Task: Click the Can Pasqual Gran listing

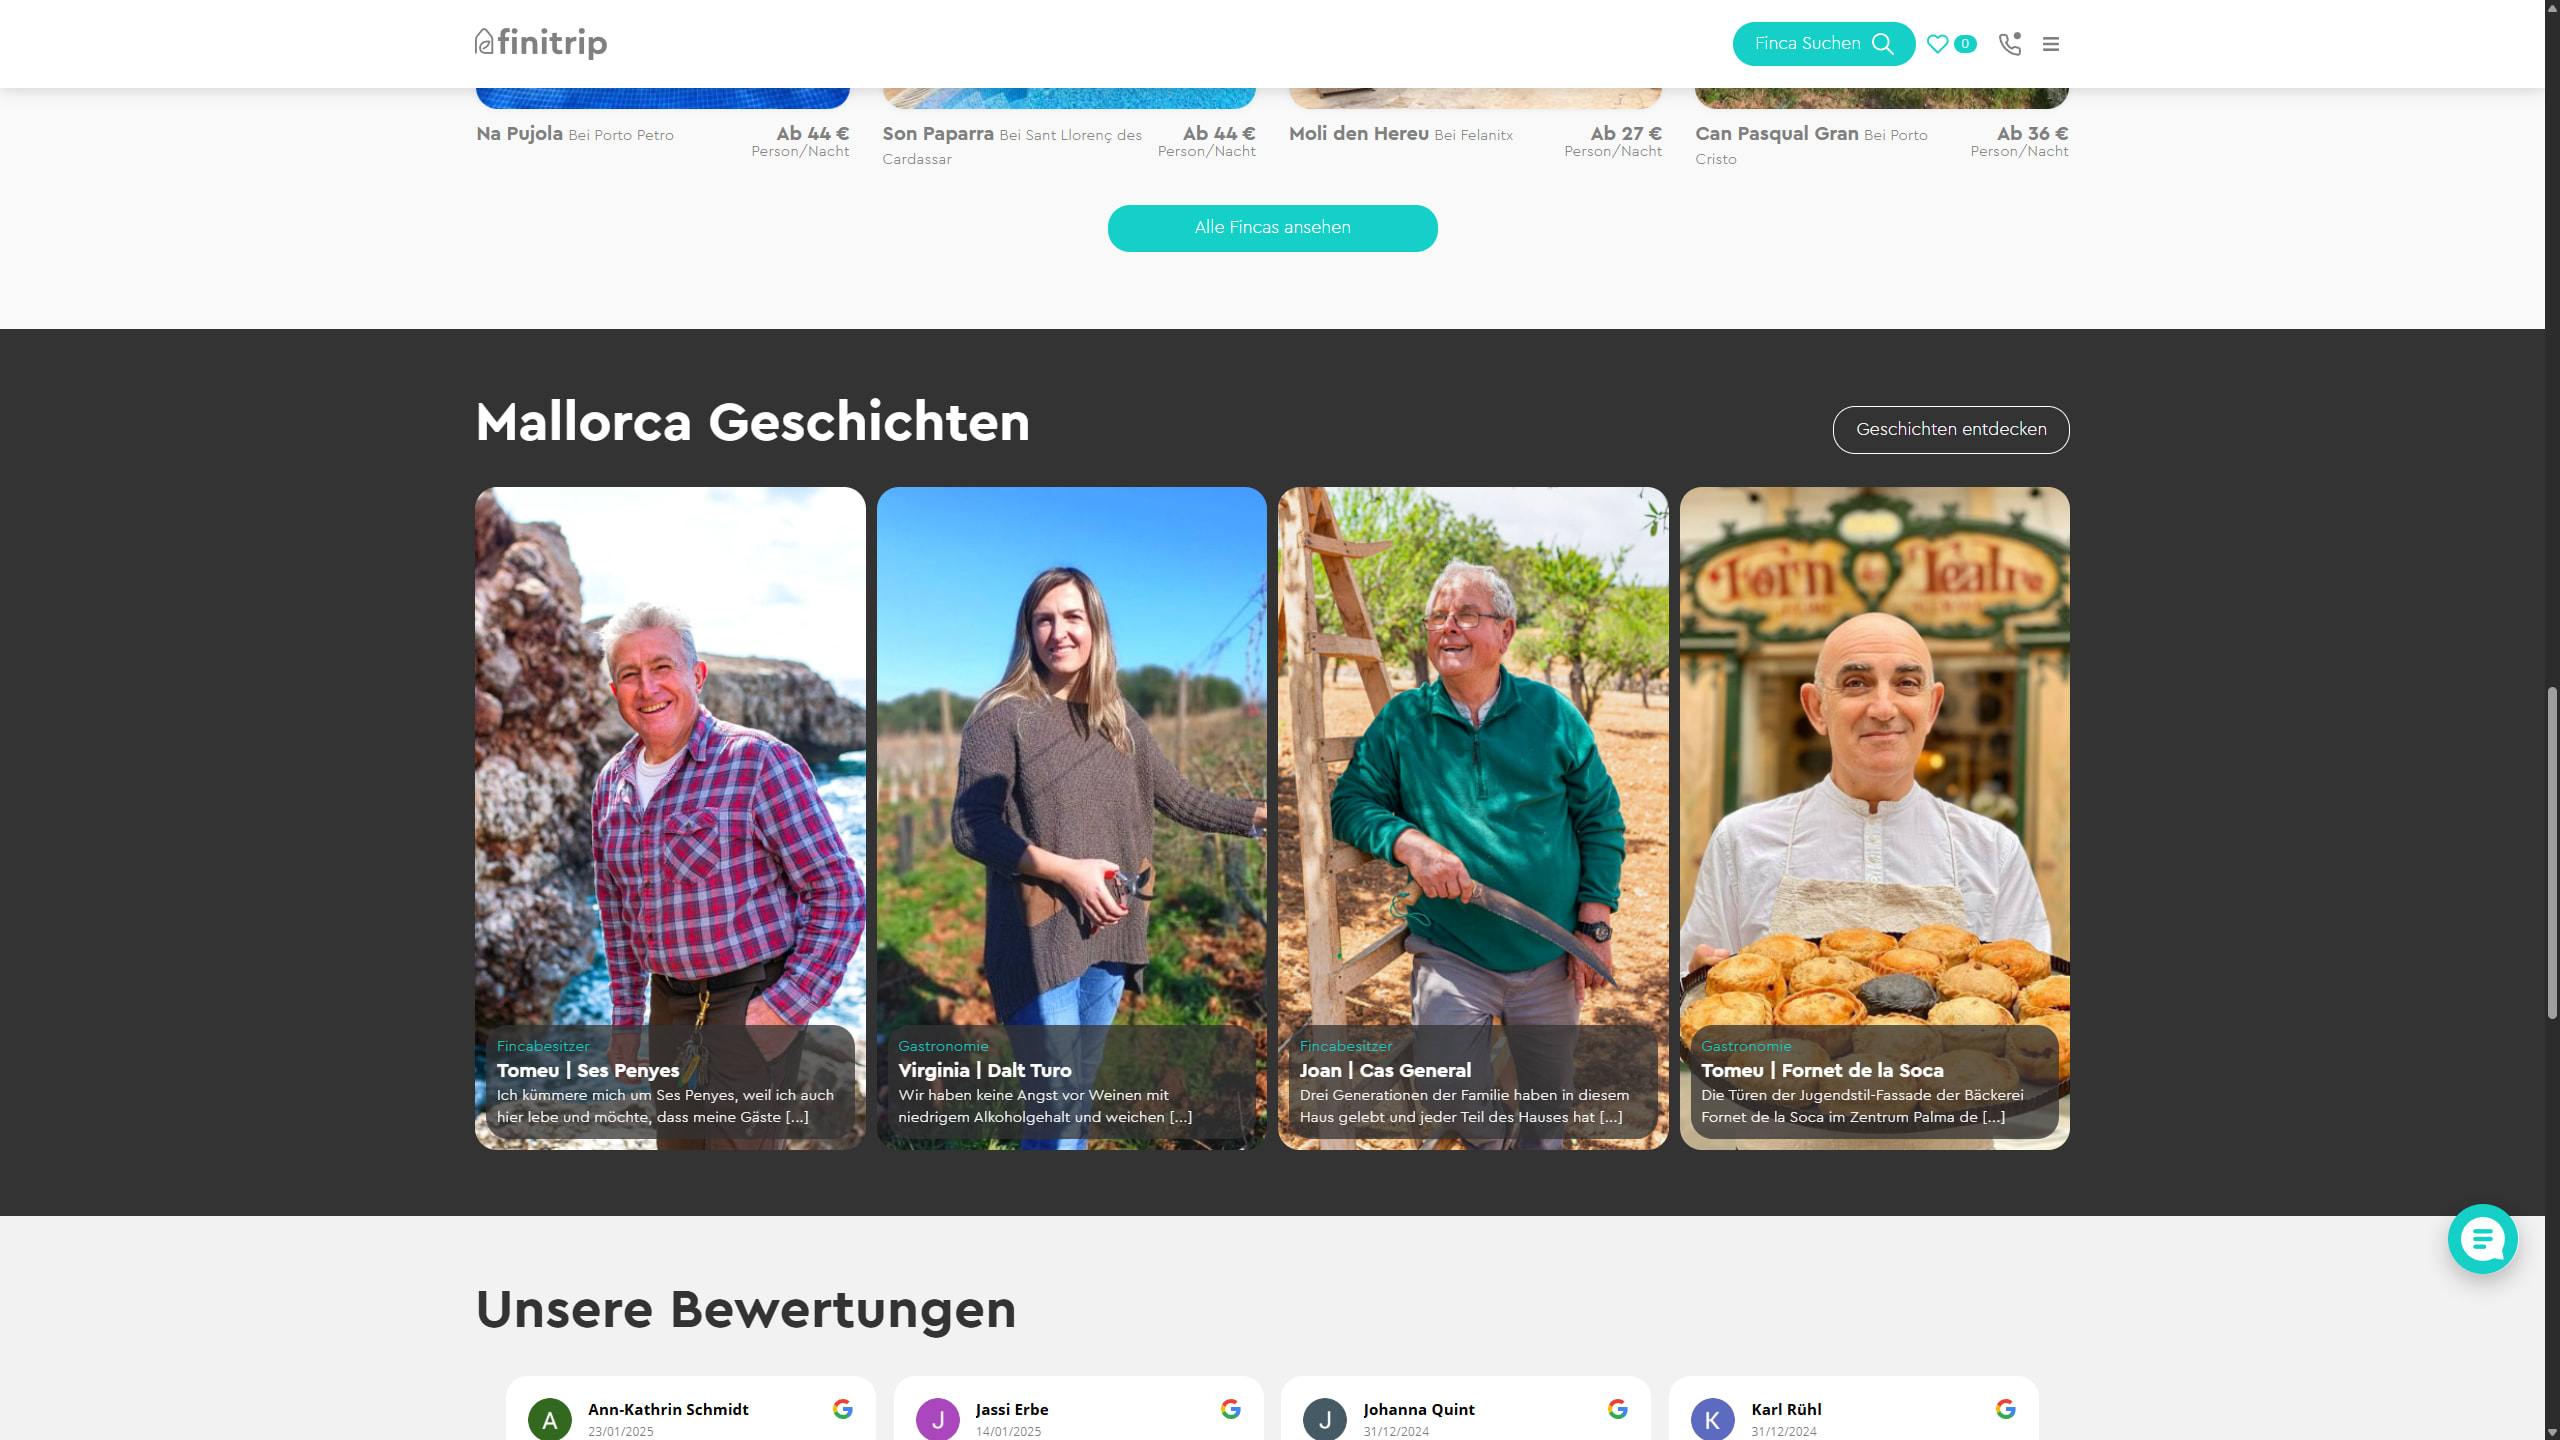Action: point(1776,134)
